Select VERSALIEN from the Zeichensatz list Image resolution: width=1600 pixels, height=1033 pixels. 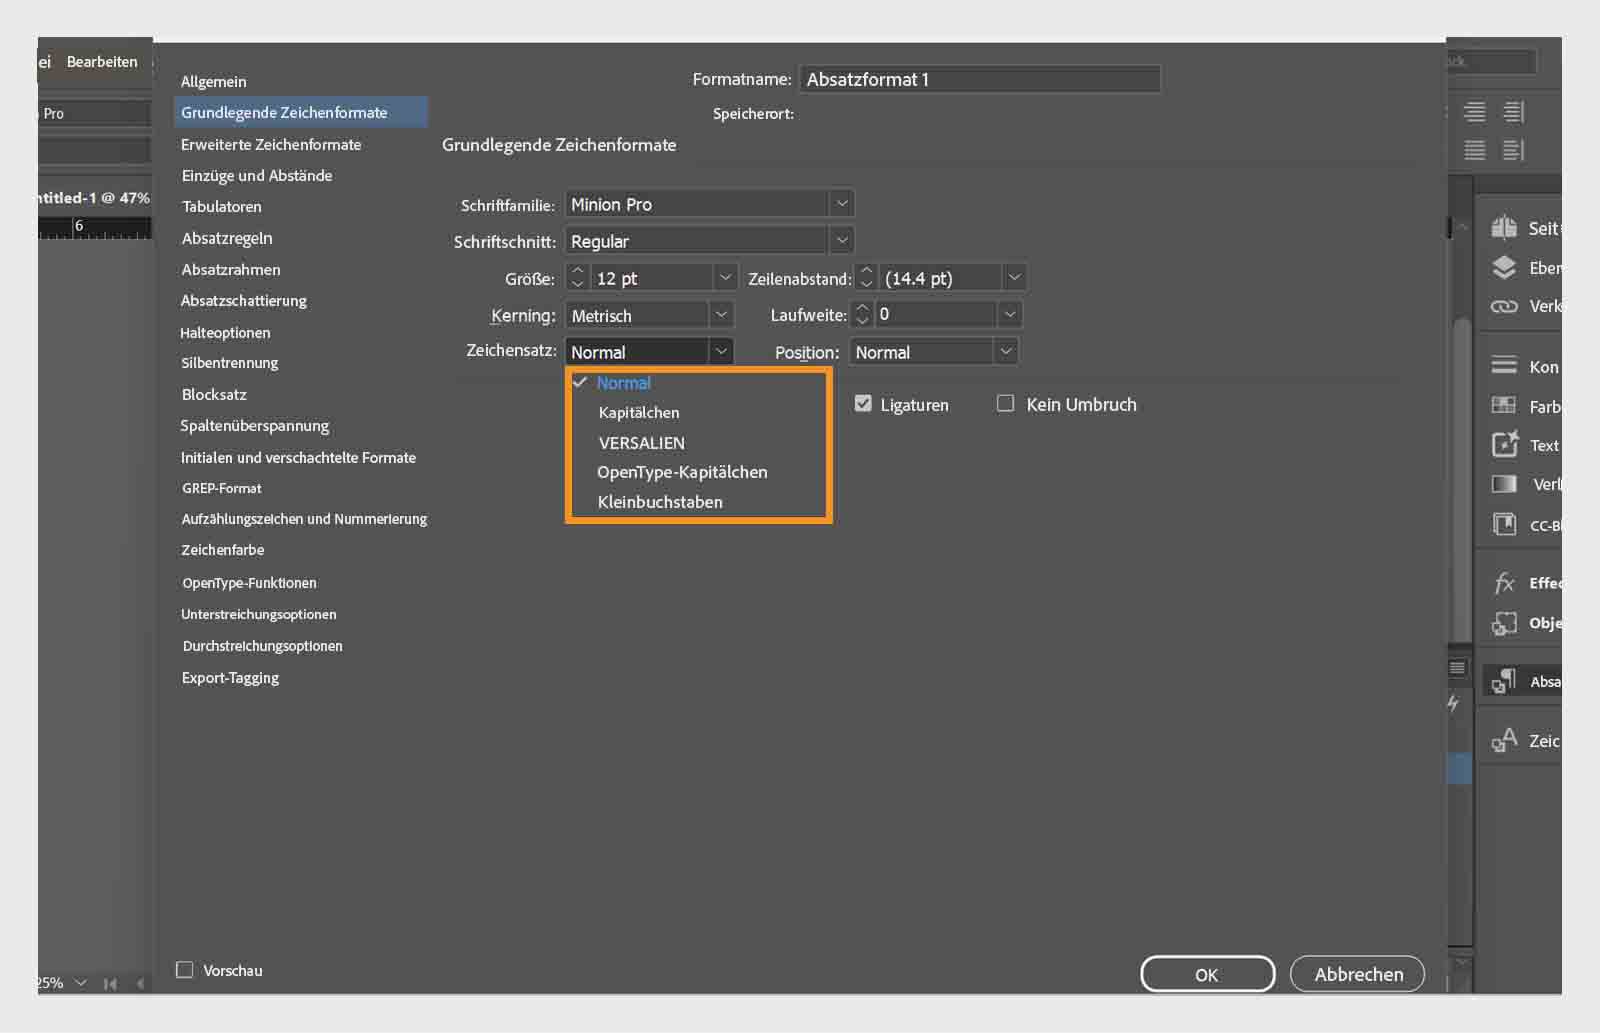641,442
